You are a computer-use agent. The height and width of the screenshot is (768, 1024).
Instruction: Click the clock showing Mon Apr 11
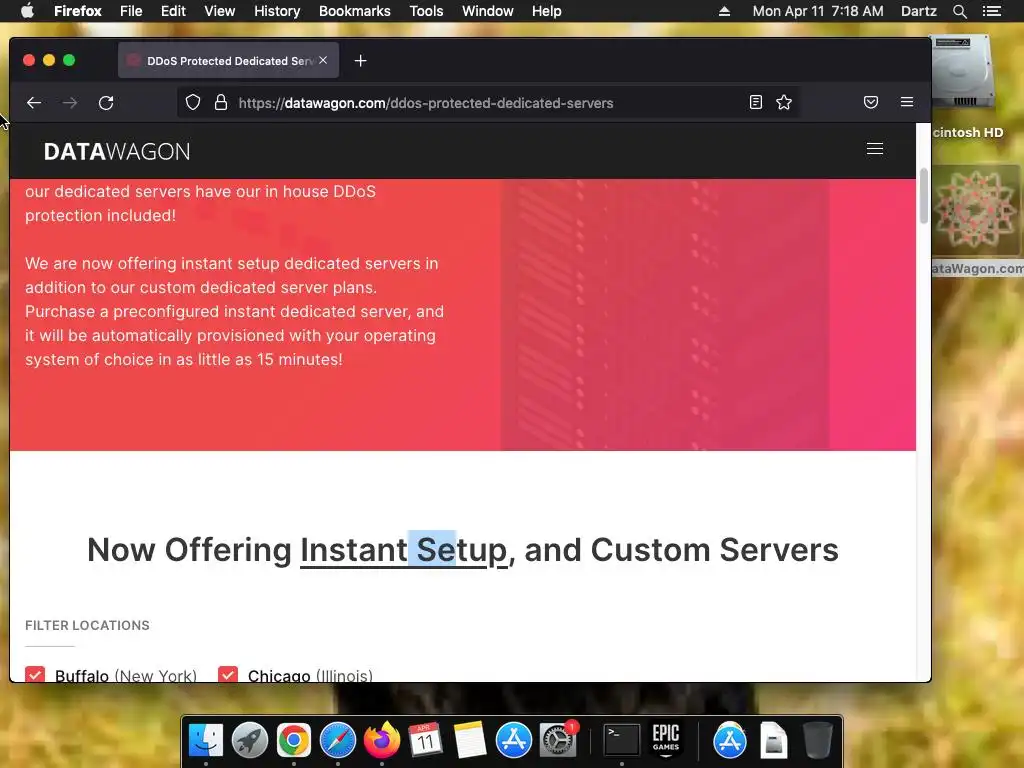click(818, 11)
